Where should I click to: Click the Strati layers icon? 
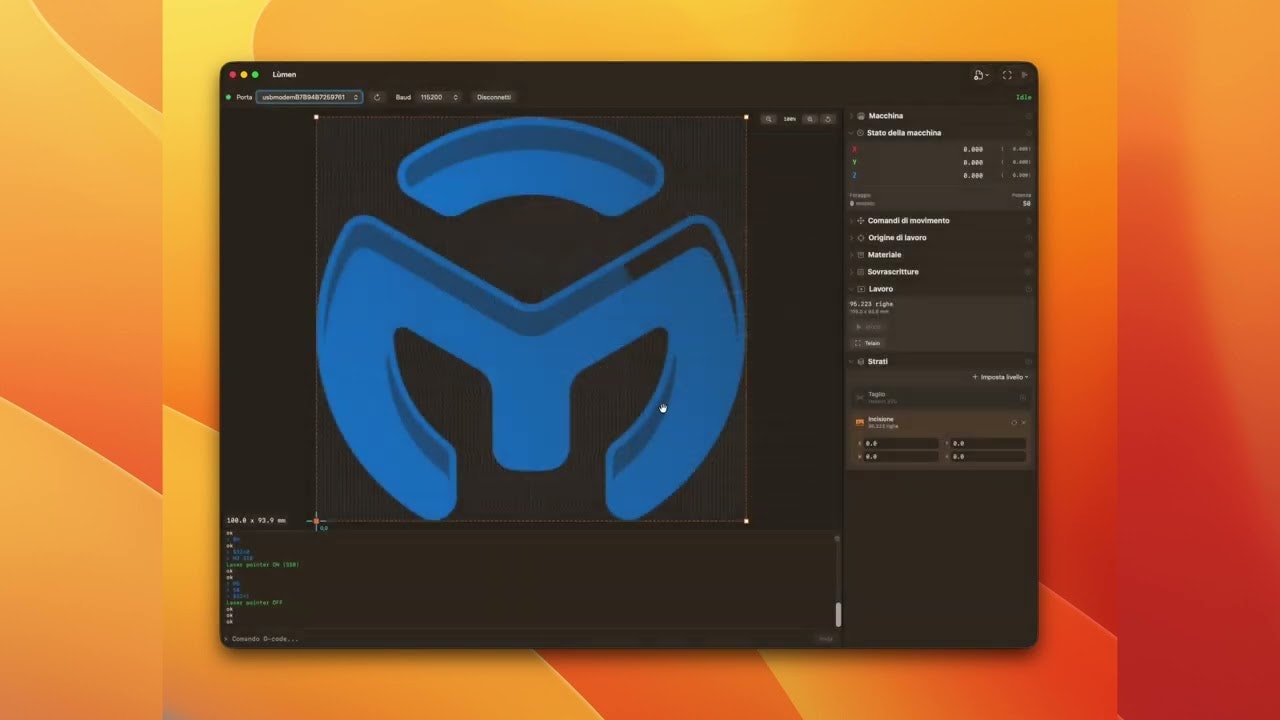point(861,361)
